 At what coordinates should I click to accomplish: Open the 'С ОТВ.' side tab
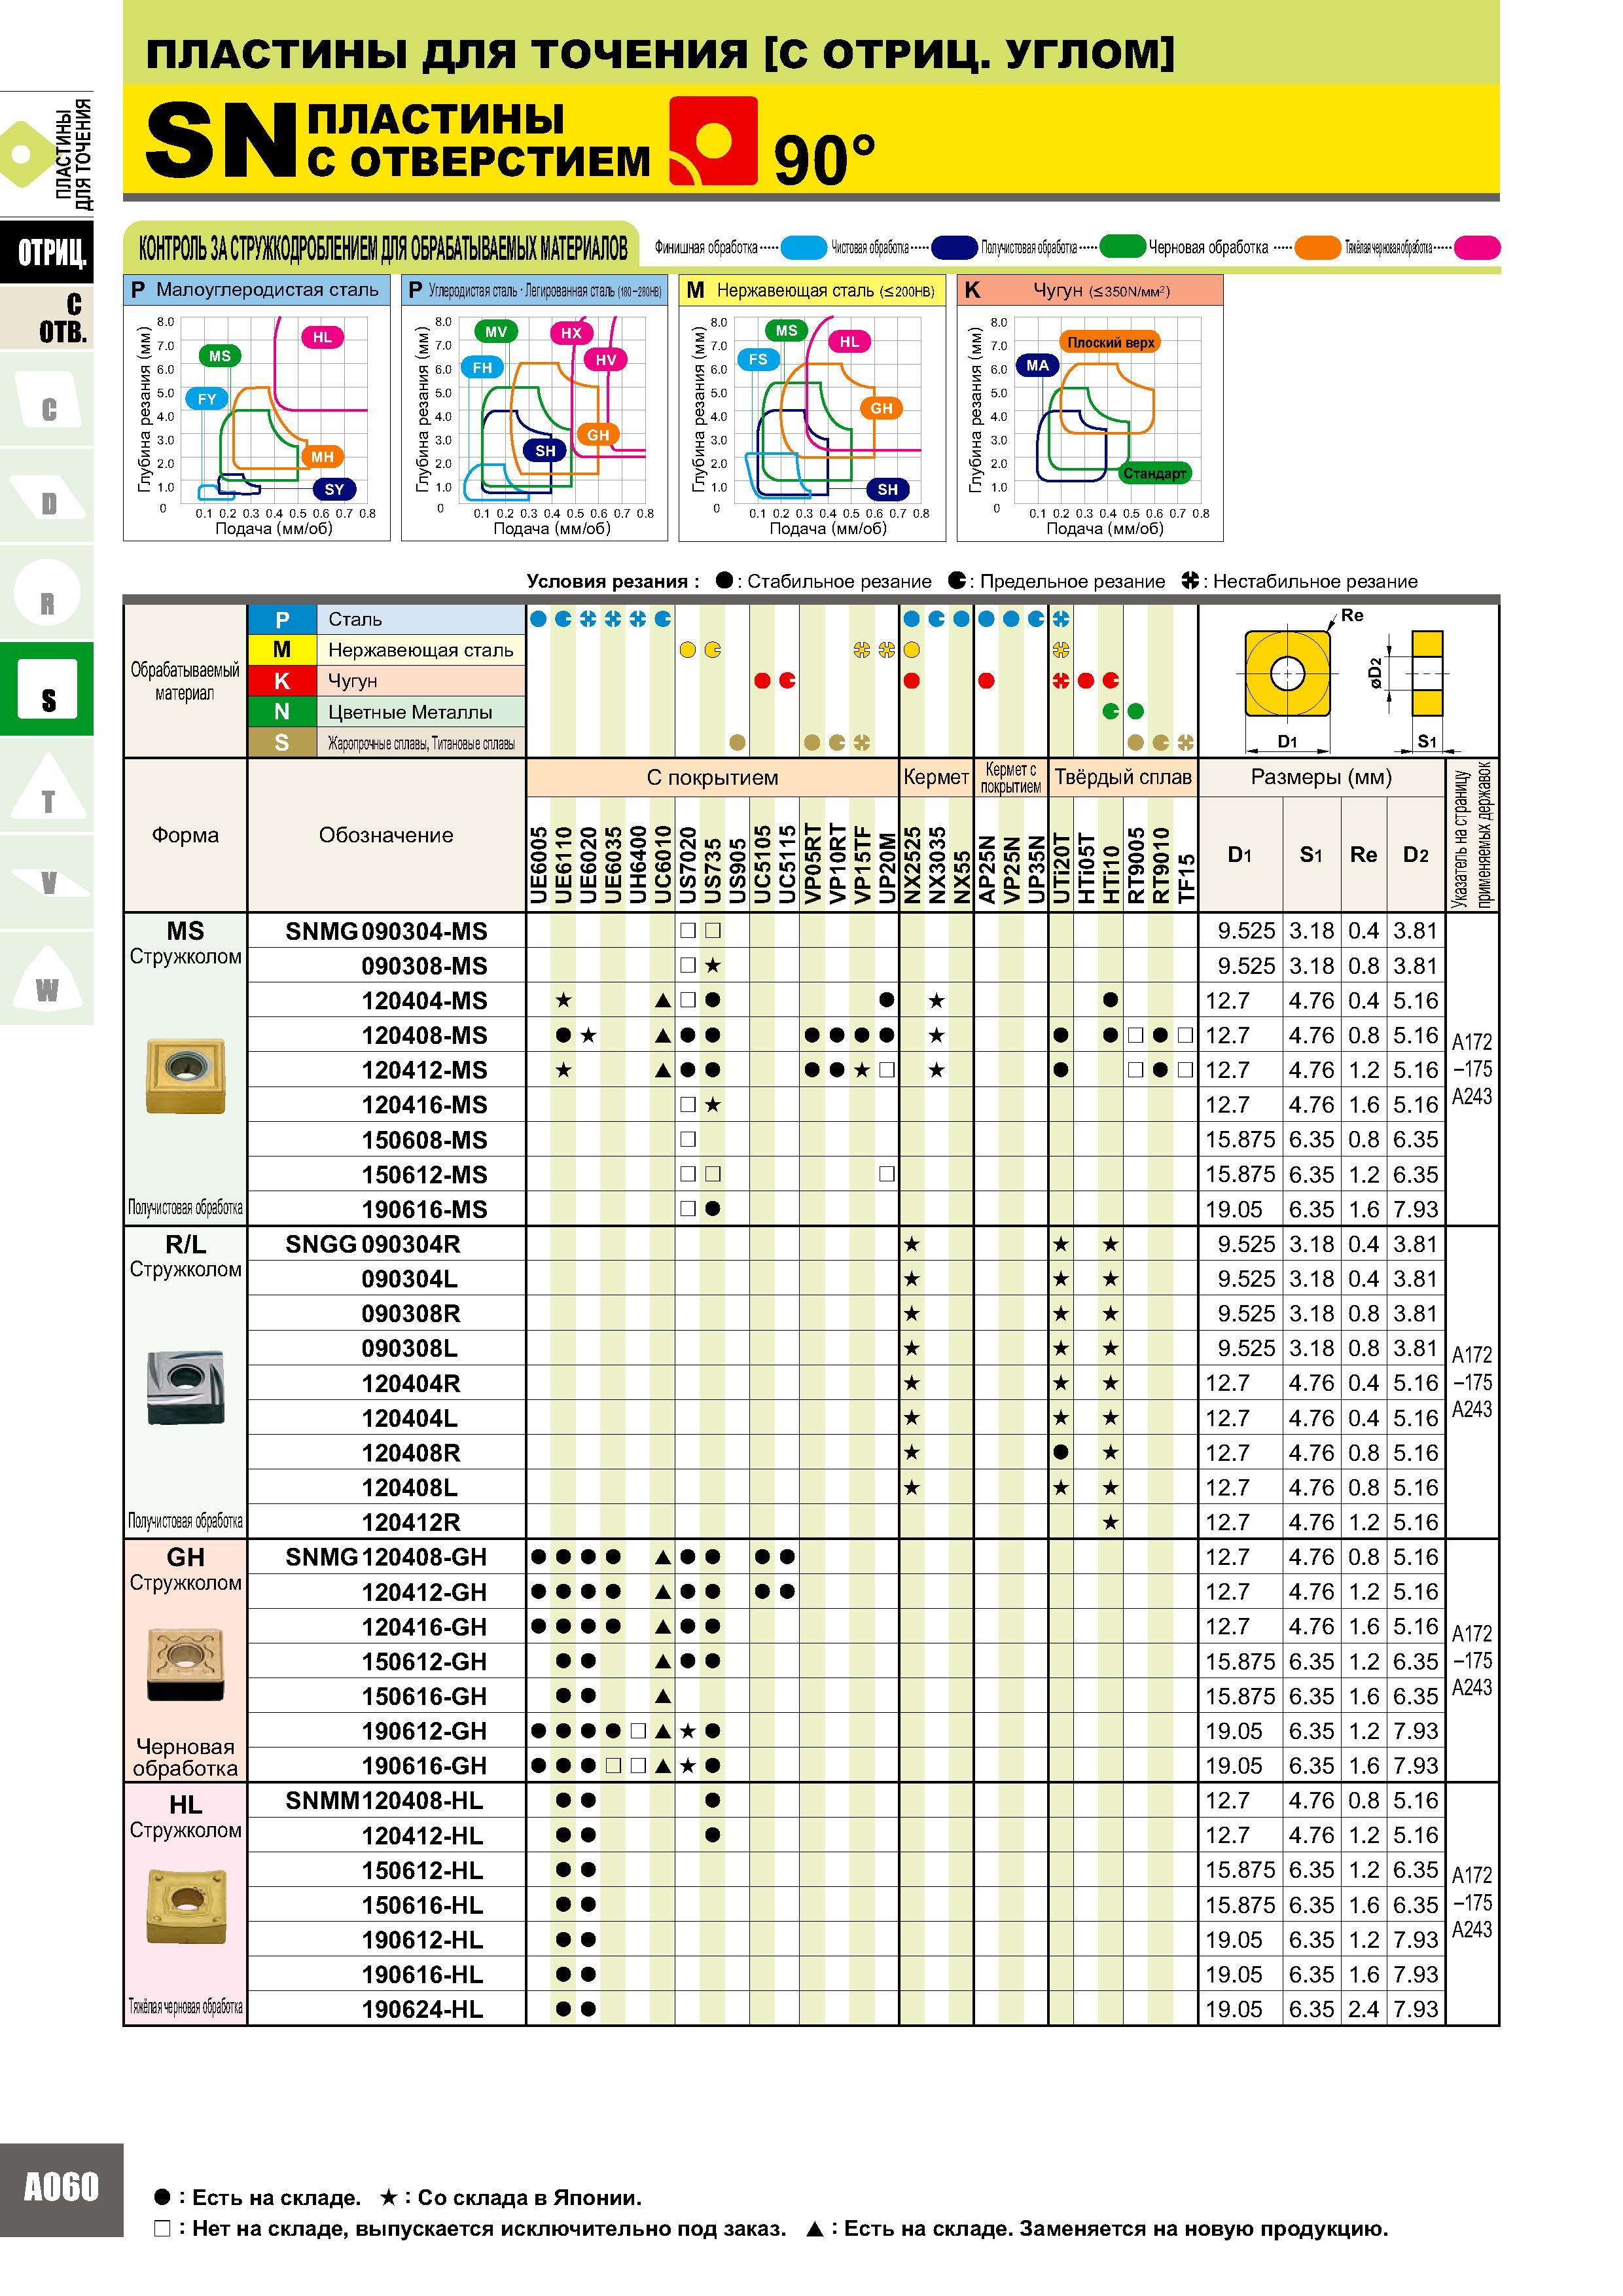(47, 318)
